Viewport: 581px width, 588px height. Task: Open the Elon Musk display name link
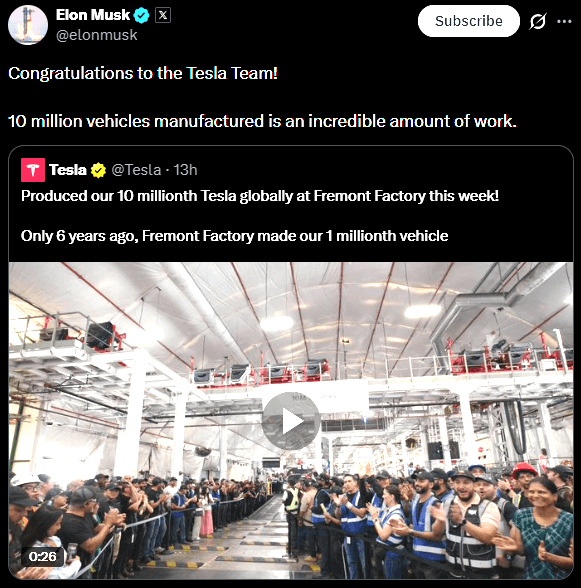click(x=93, y=15)
